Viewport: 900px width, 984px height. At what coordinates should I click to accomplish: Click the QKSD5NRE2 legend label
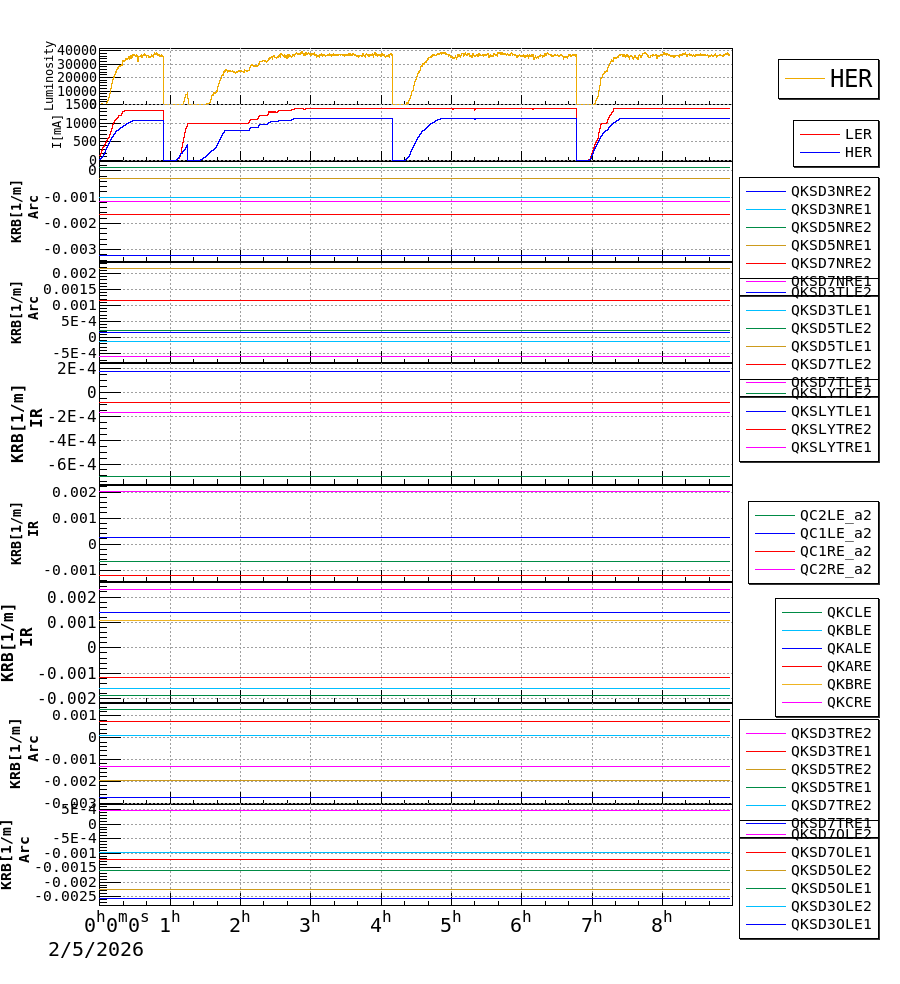coord(831,227)
